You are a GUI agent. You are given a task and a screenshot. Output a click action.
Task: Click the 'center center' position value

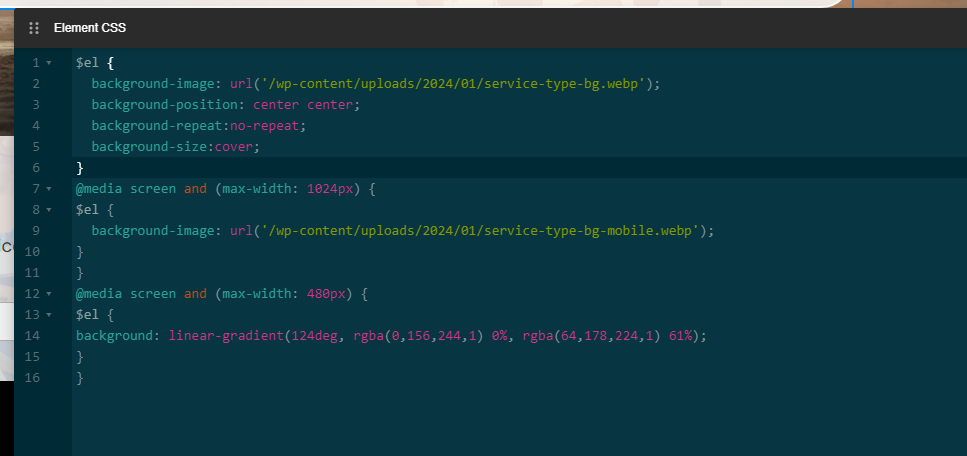[306, 105]
